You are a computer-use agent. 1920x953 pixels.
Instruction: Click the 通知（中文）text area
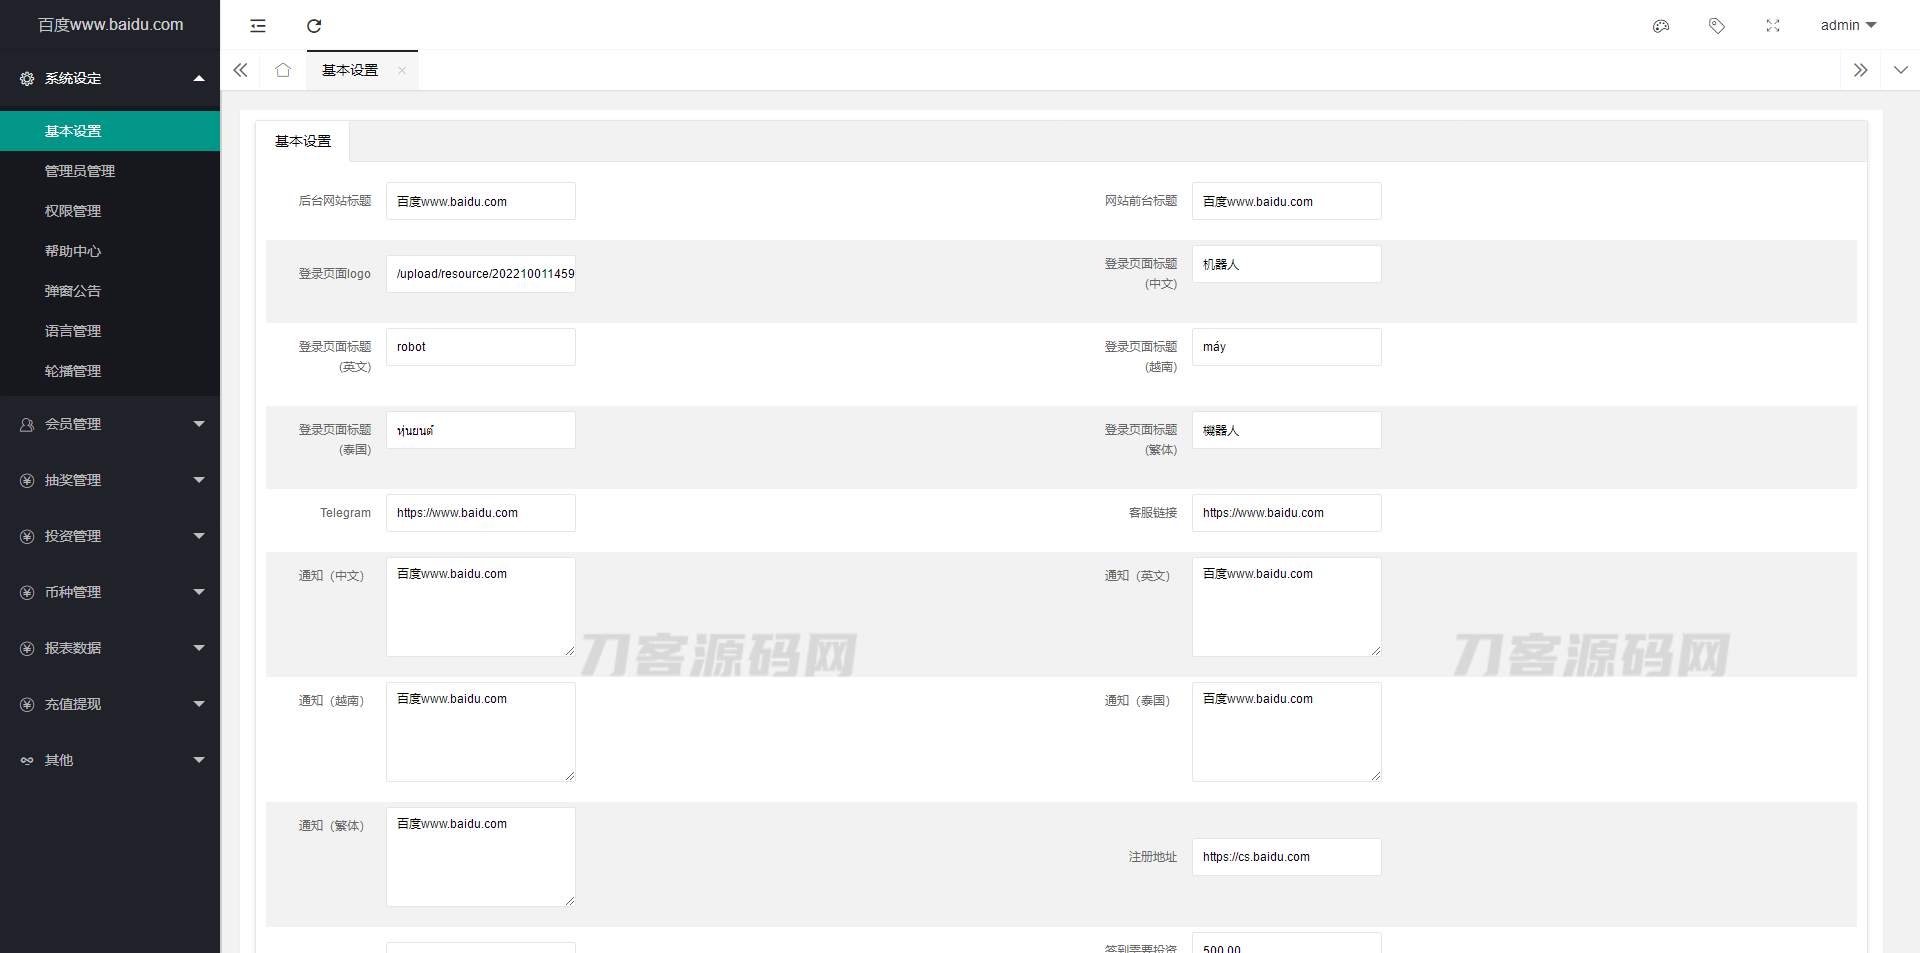tap(480, 607)
